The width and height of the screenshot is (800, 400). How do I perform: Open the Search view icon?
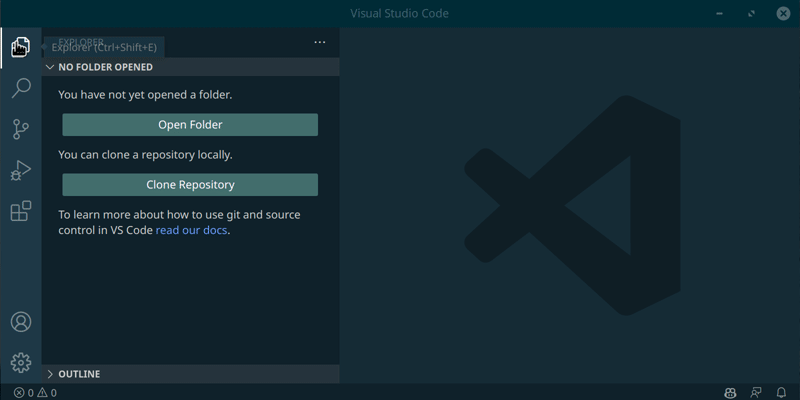pos(21,88)
